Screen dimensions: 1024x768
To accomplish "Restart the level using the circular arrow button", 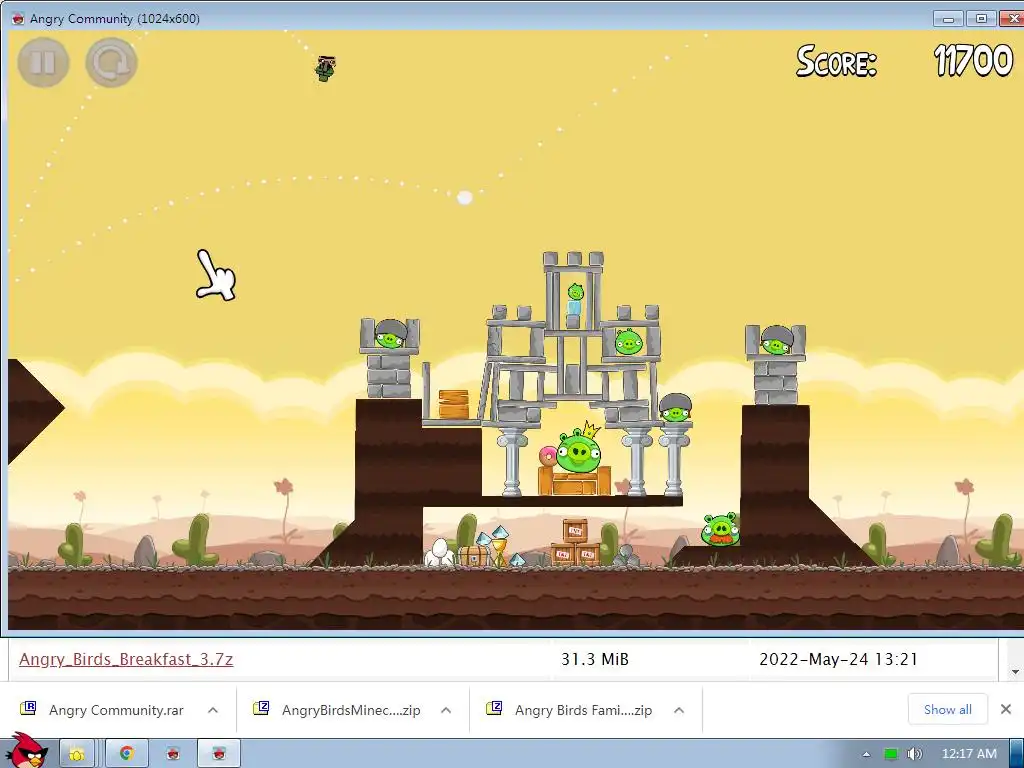I will 111,63.
